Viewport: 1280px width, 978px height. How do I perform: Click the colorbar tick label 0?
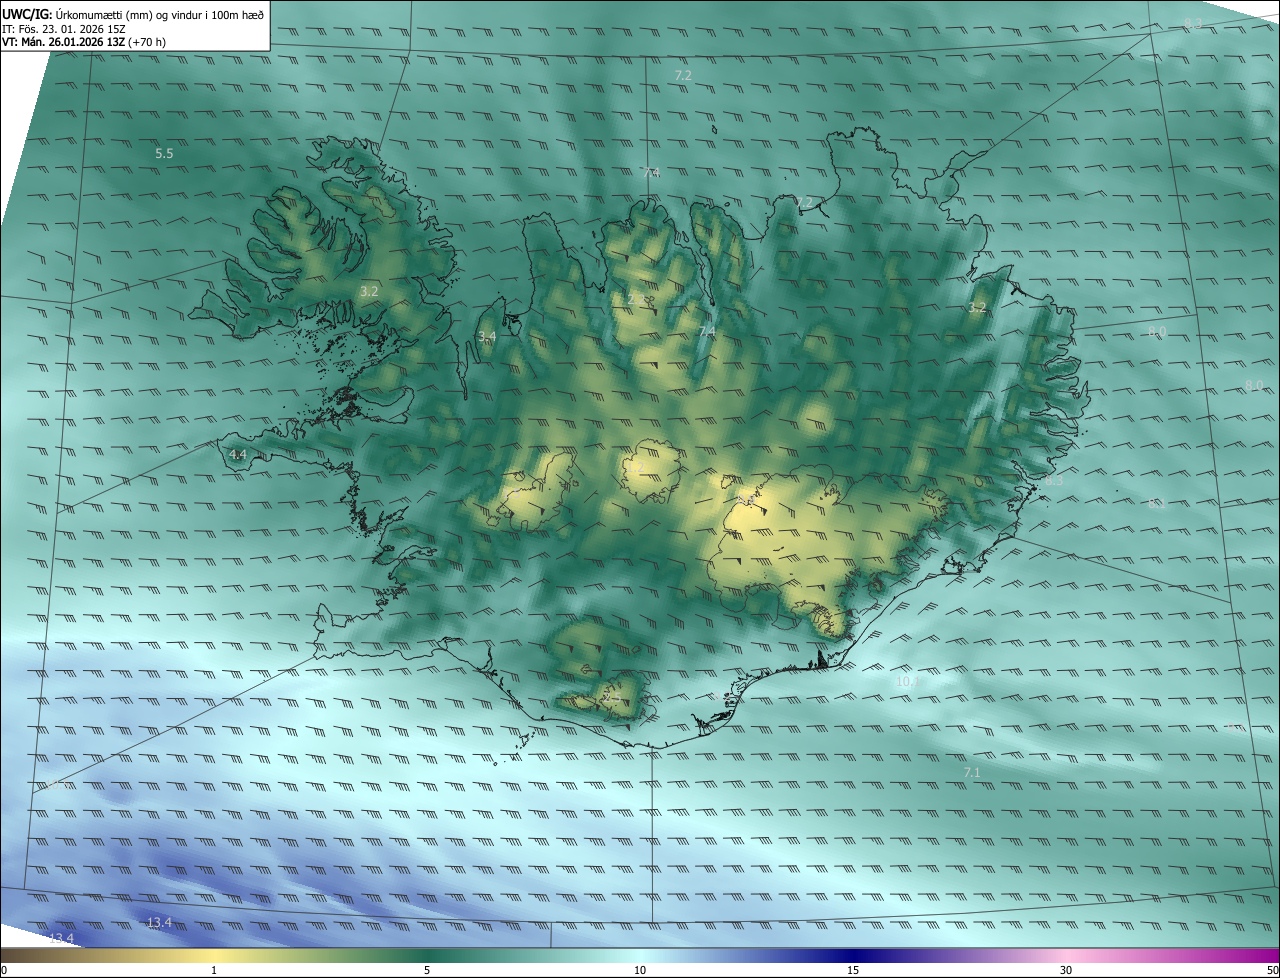coord(4,971)
